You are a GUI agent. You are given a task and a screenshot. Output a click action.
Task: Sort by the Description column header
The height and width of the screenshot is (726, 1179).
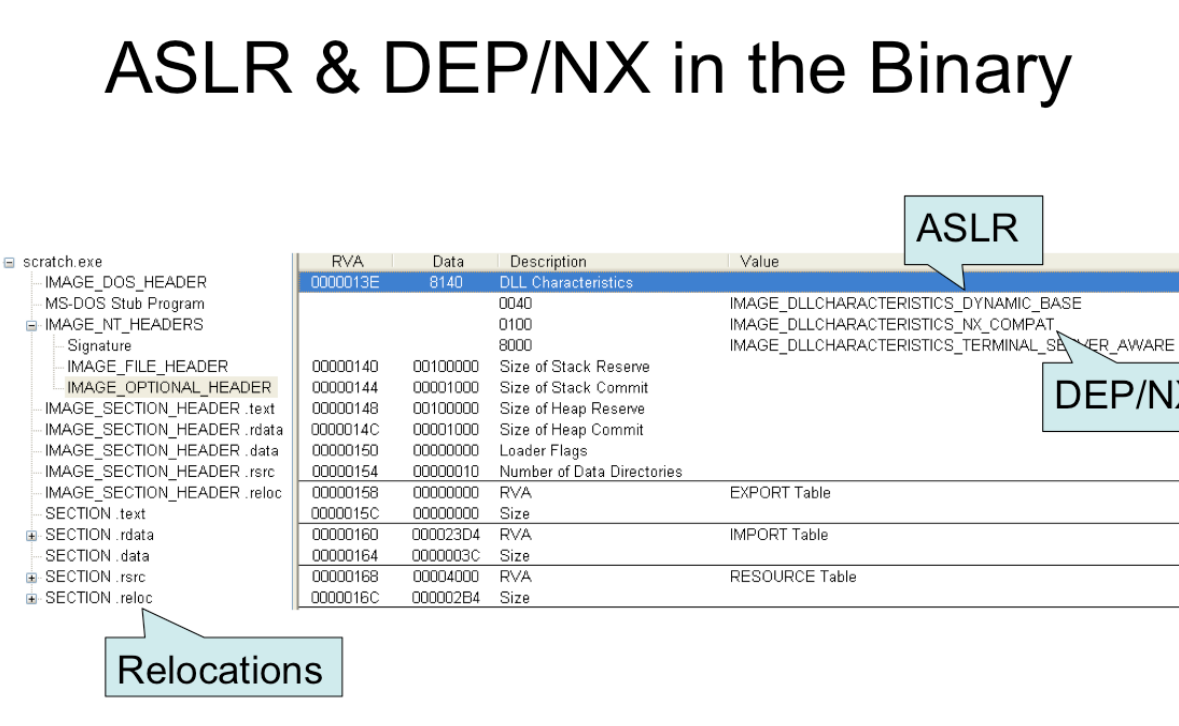(x=548, y=262)
